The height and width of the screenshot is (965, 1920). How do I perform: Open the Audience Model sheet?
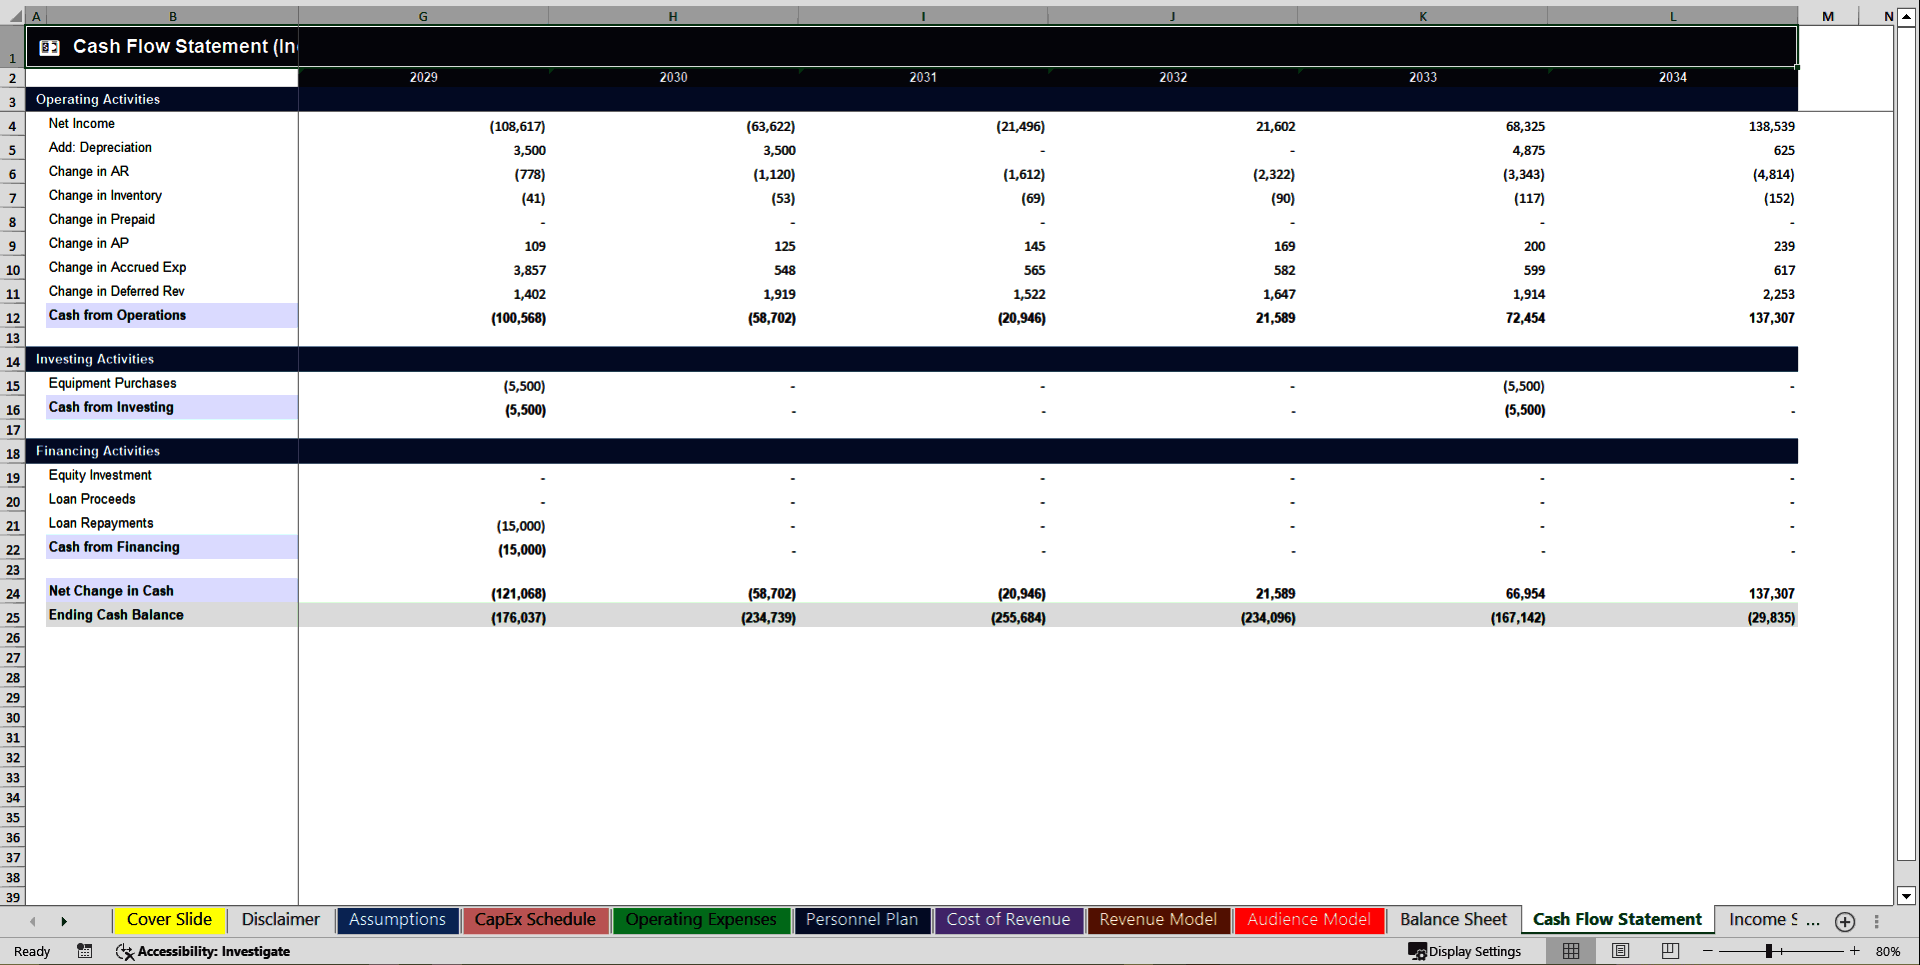pyautogui.click(x=1309, y=920)
